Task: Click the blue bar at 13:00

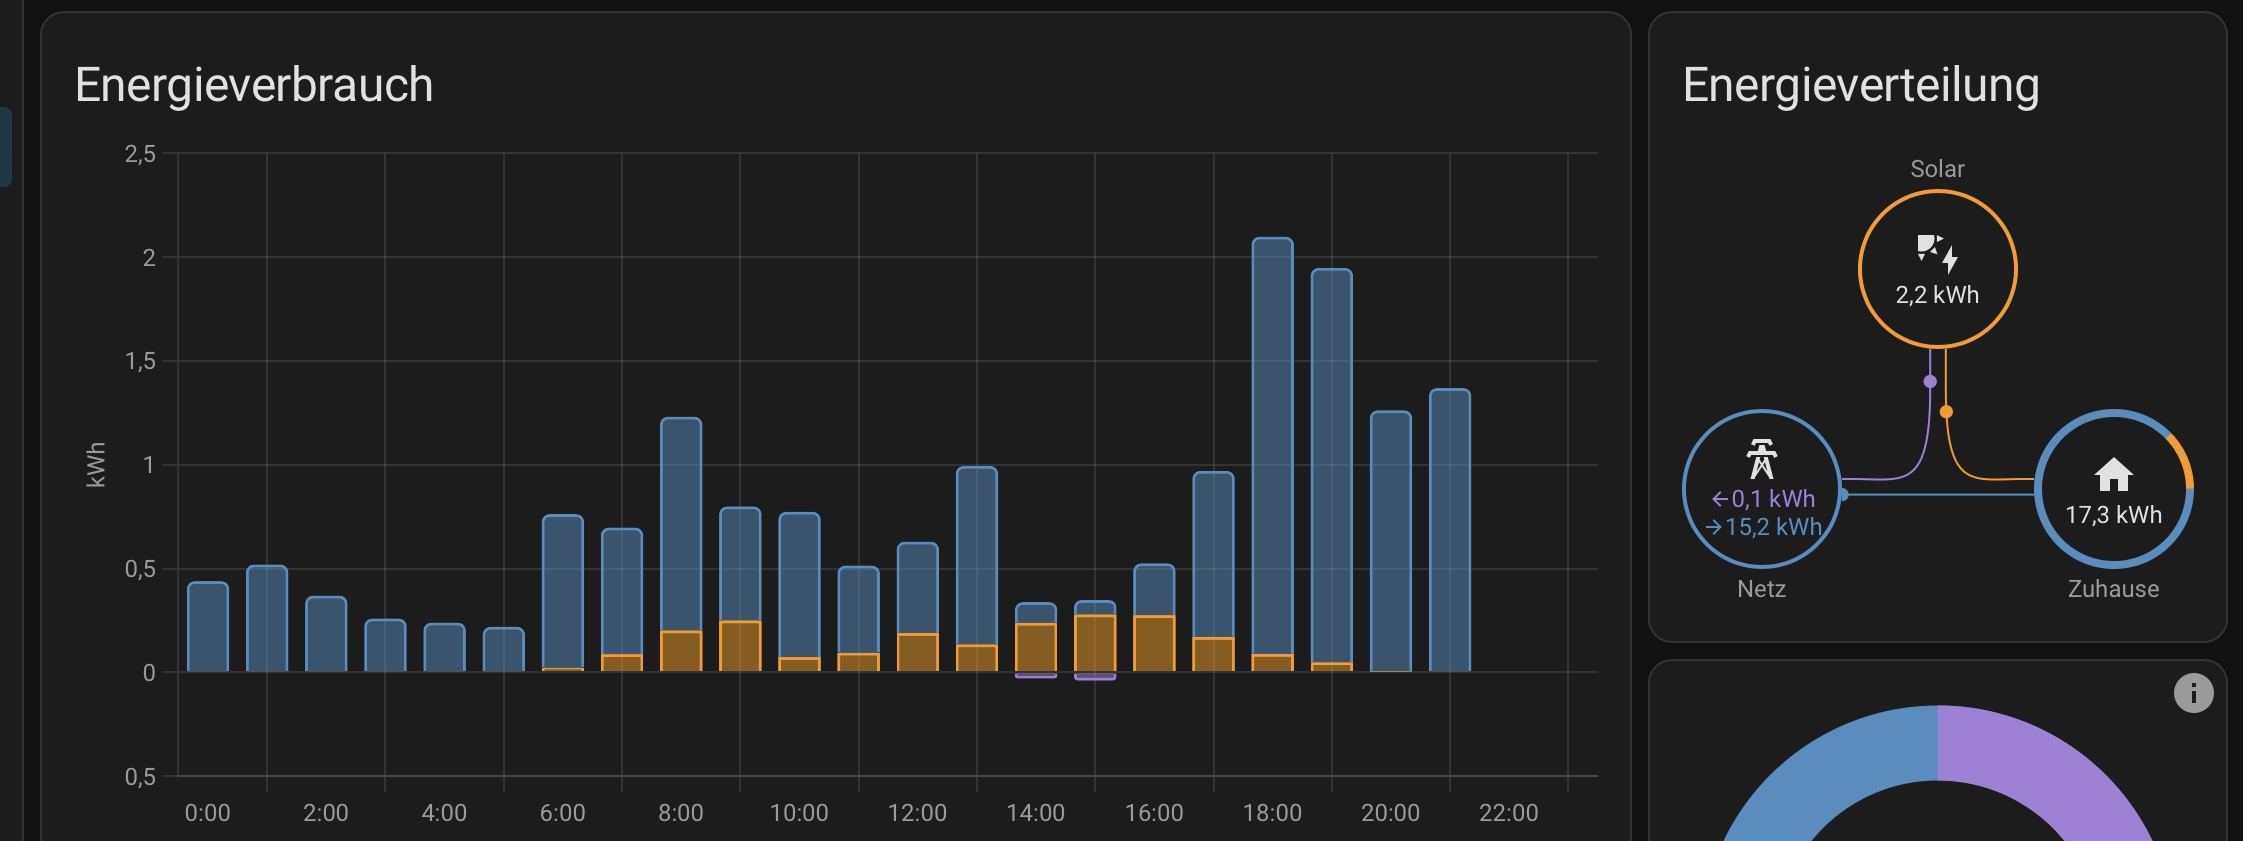Action: [977, 555]
